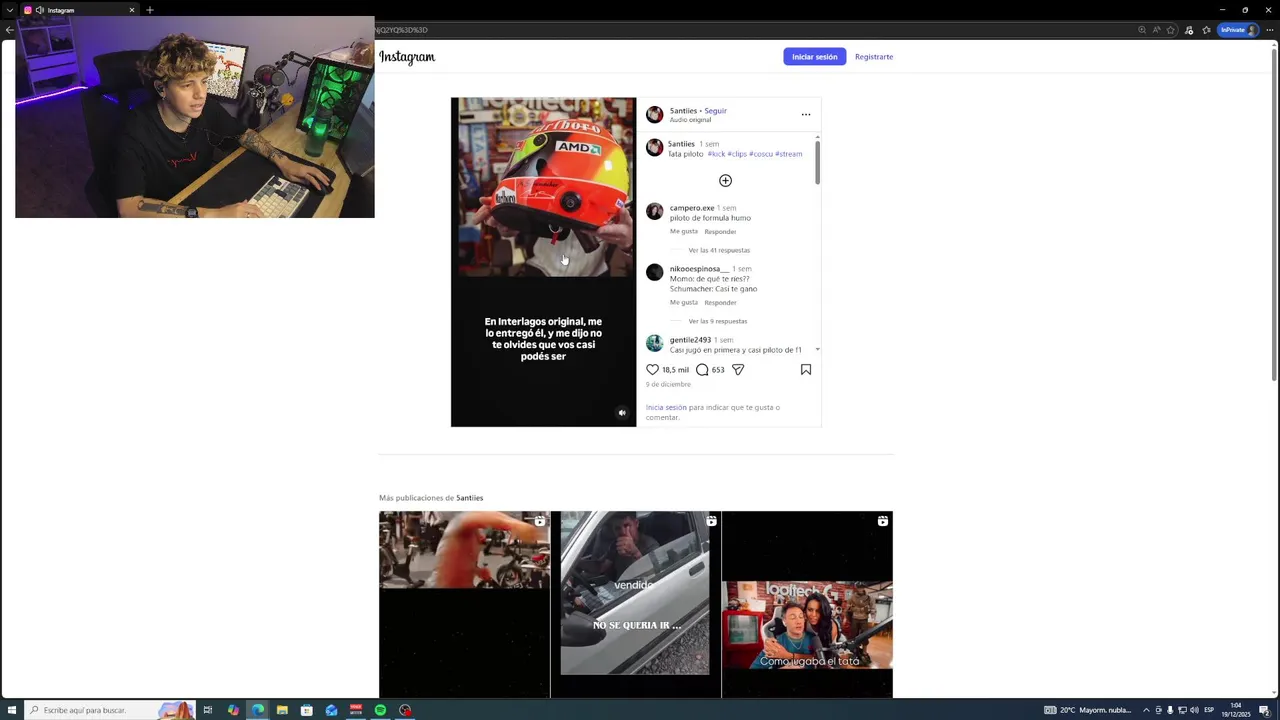Click the 18,5 mil likes count
The width and height of the screenshot is (1280, 720).
click(675, 370)
